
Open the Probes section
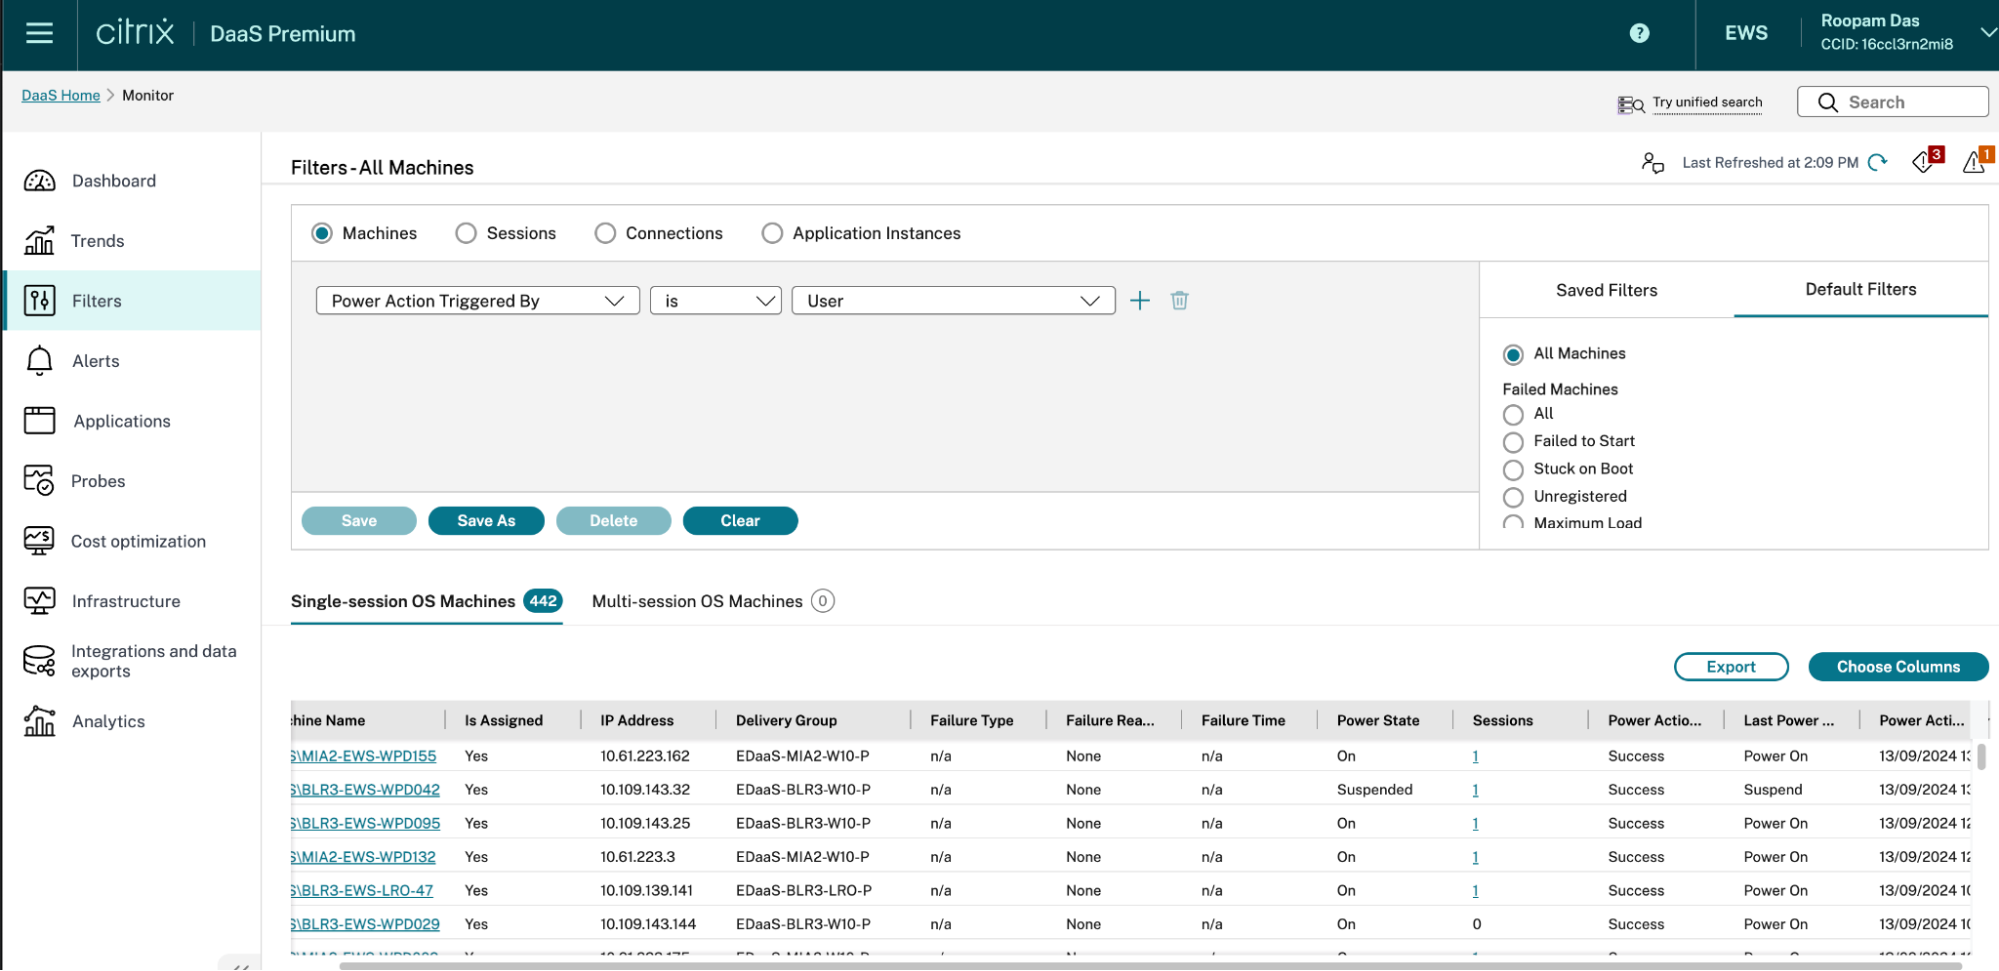coord(98,481)
